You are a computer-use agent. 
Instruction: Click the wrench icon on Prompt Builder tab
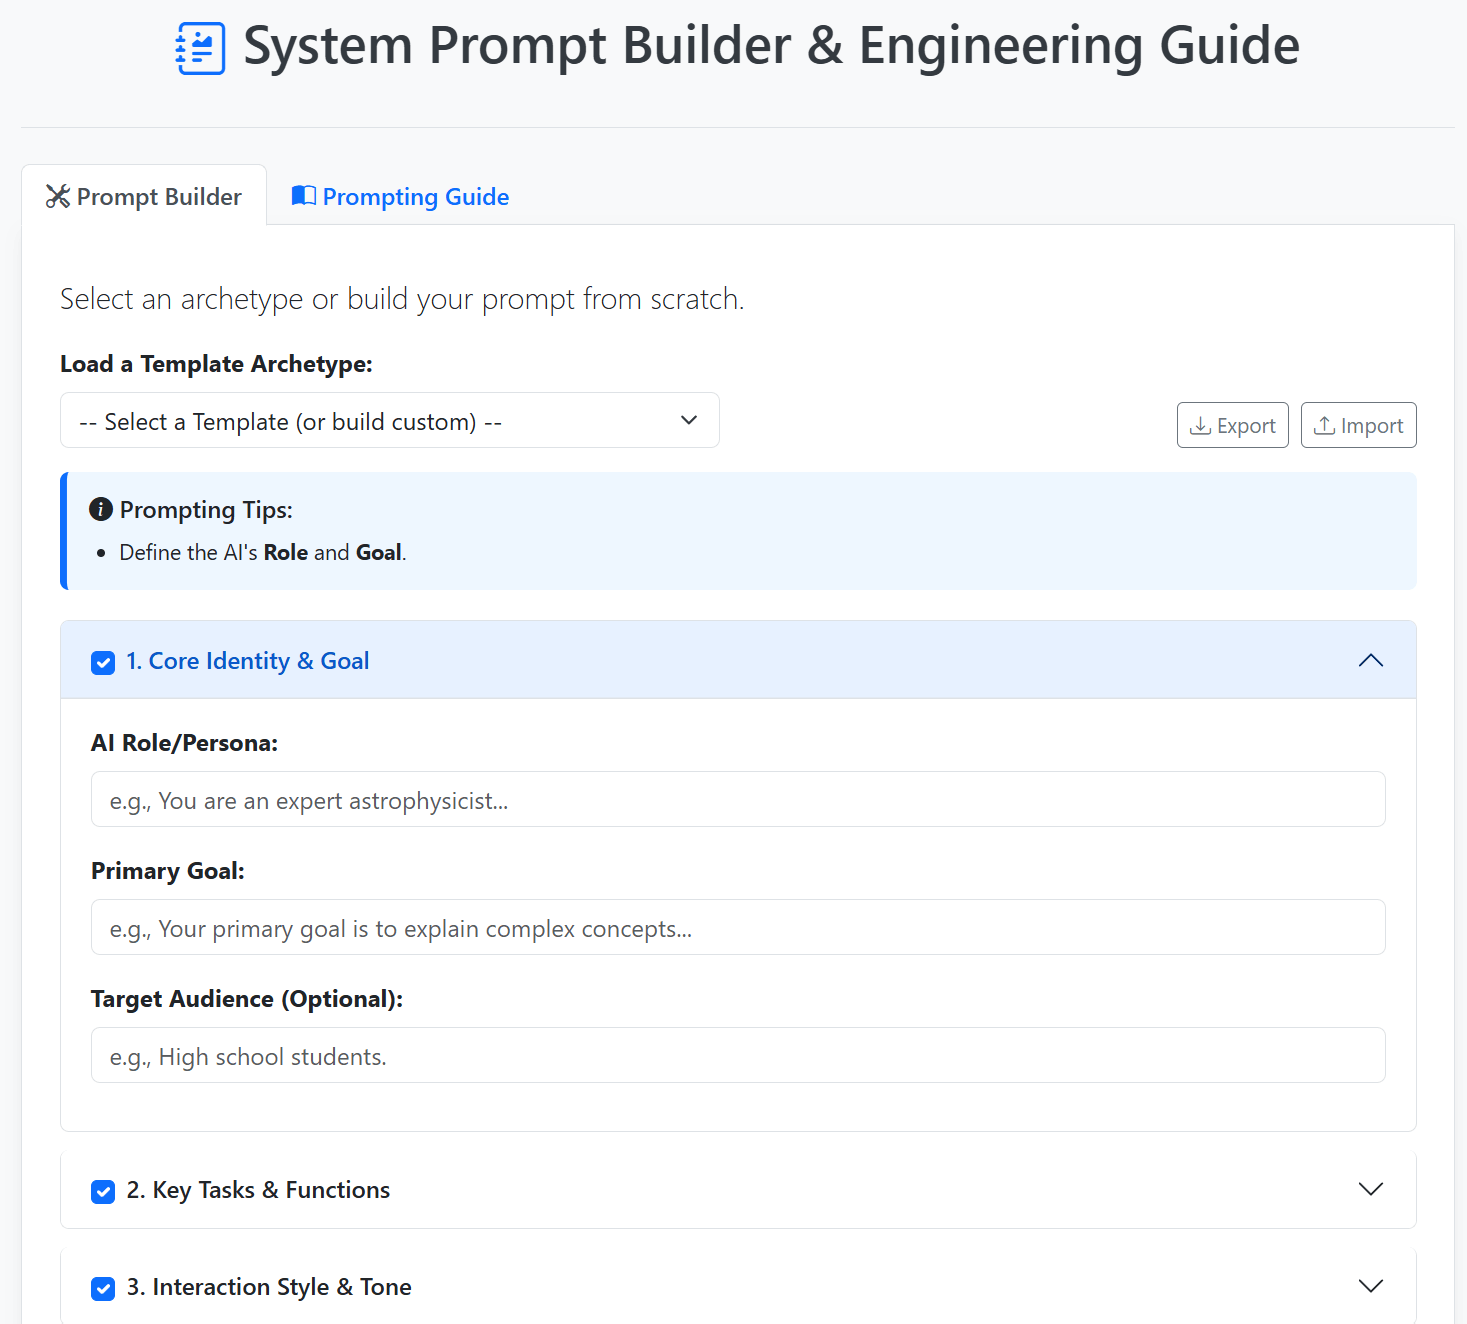58,197
